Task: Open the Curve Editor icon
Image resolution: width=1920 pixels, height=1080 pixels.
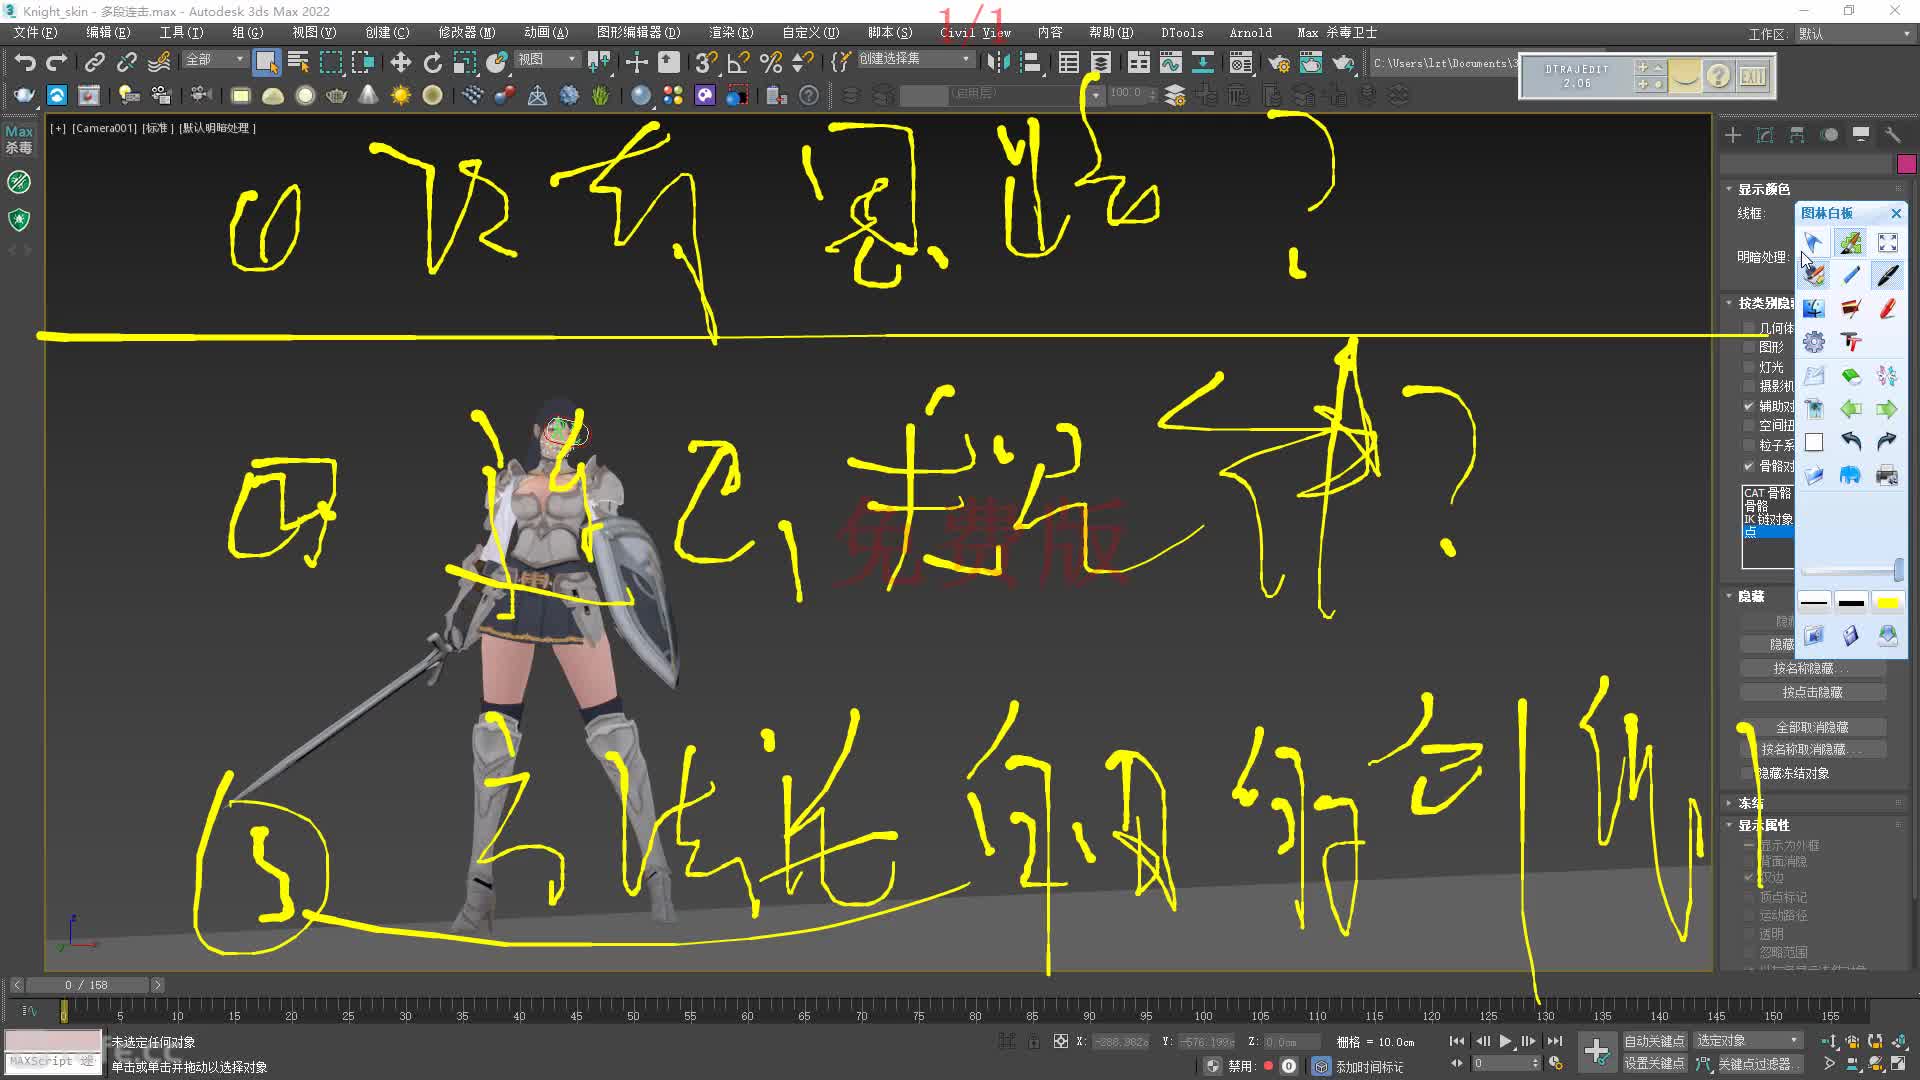Action: (1171, 63)
